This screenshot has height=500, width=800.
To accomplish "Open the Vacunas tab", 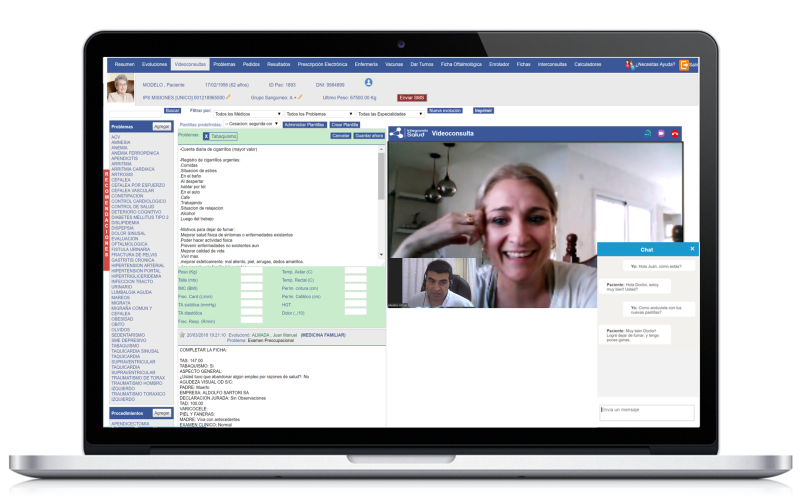I will pyautogui.click(x=394, y=64).
